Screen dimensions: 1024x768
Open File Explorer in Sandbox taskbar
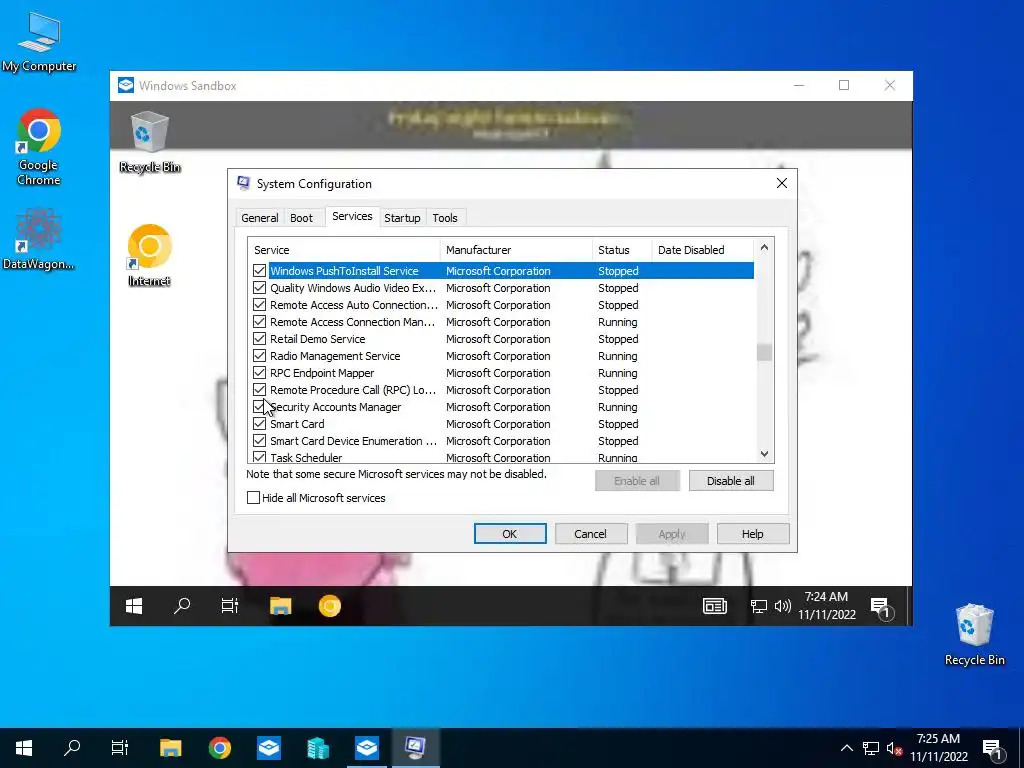click(280, 606)
